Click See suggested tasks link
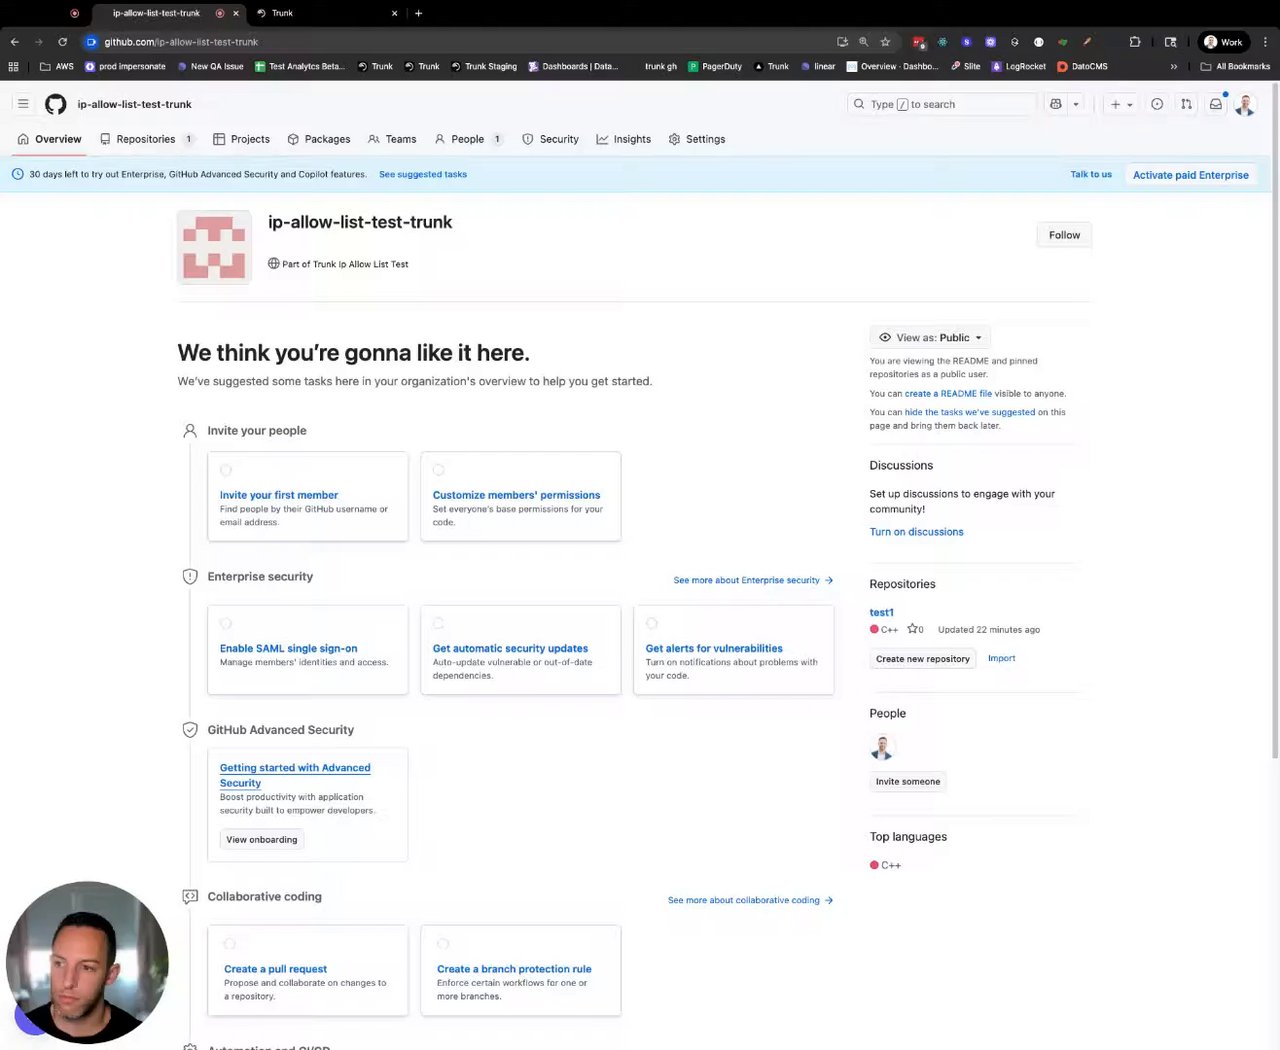Viewport: 1280px width, 1050px height. 423,174
